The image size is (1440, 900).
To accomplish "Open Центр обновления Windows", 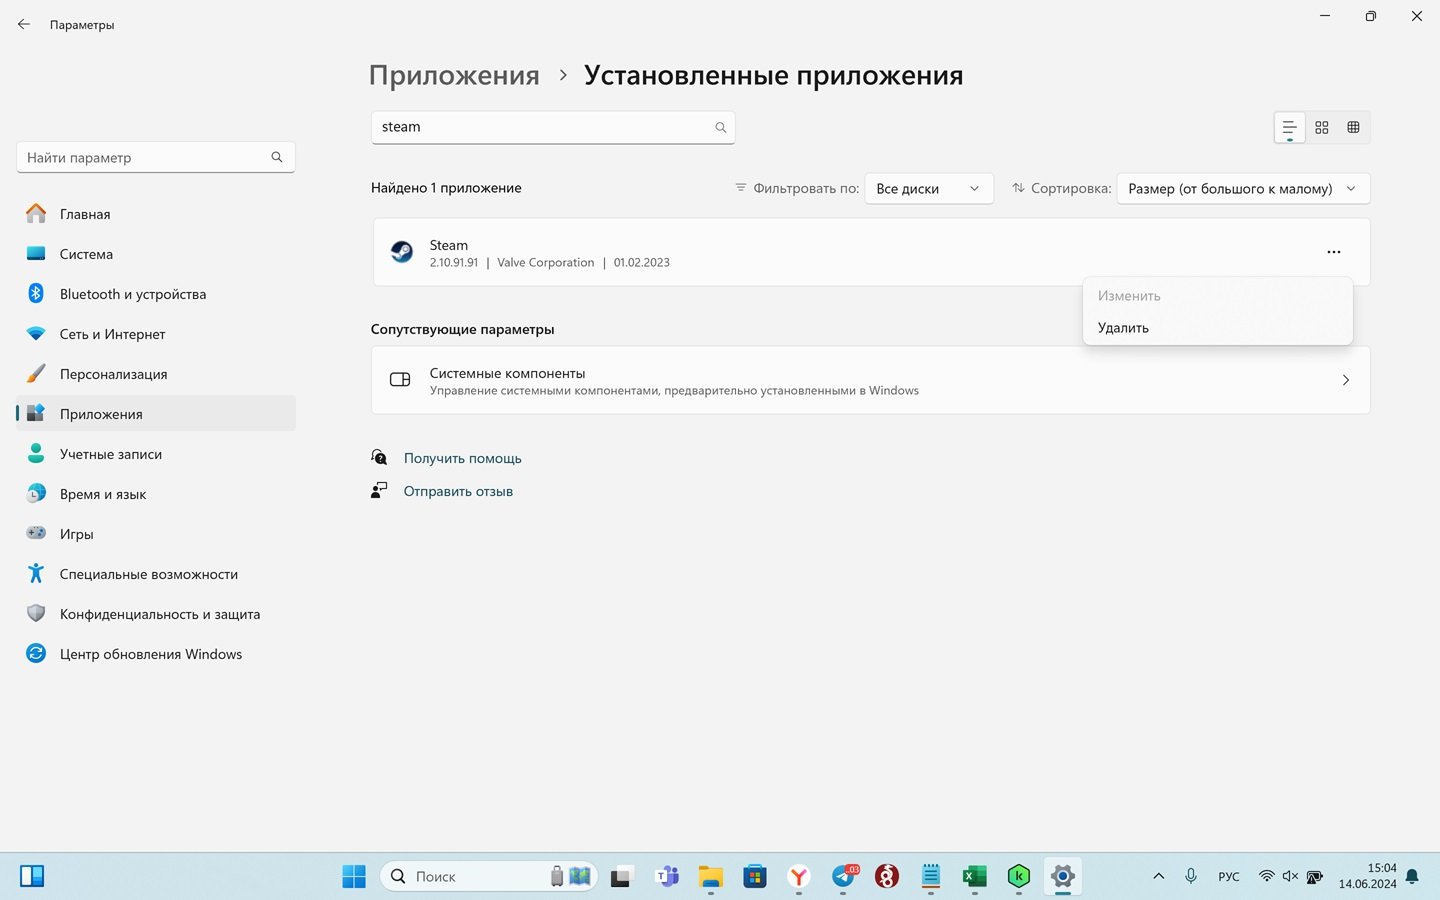I will [x=156, y=654].
